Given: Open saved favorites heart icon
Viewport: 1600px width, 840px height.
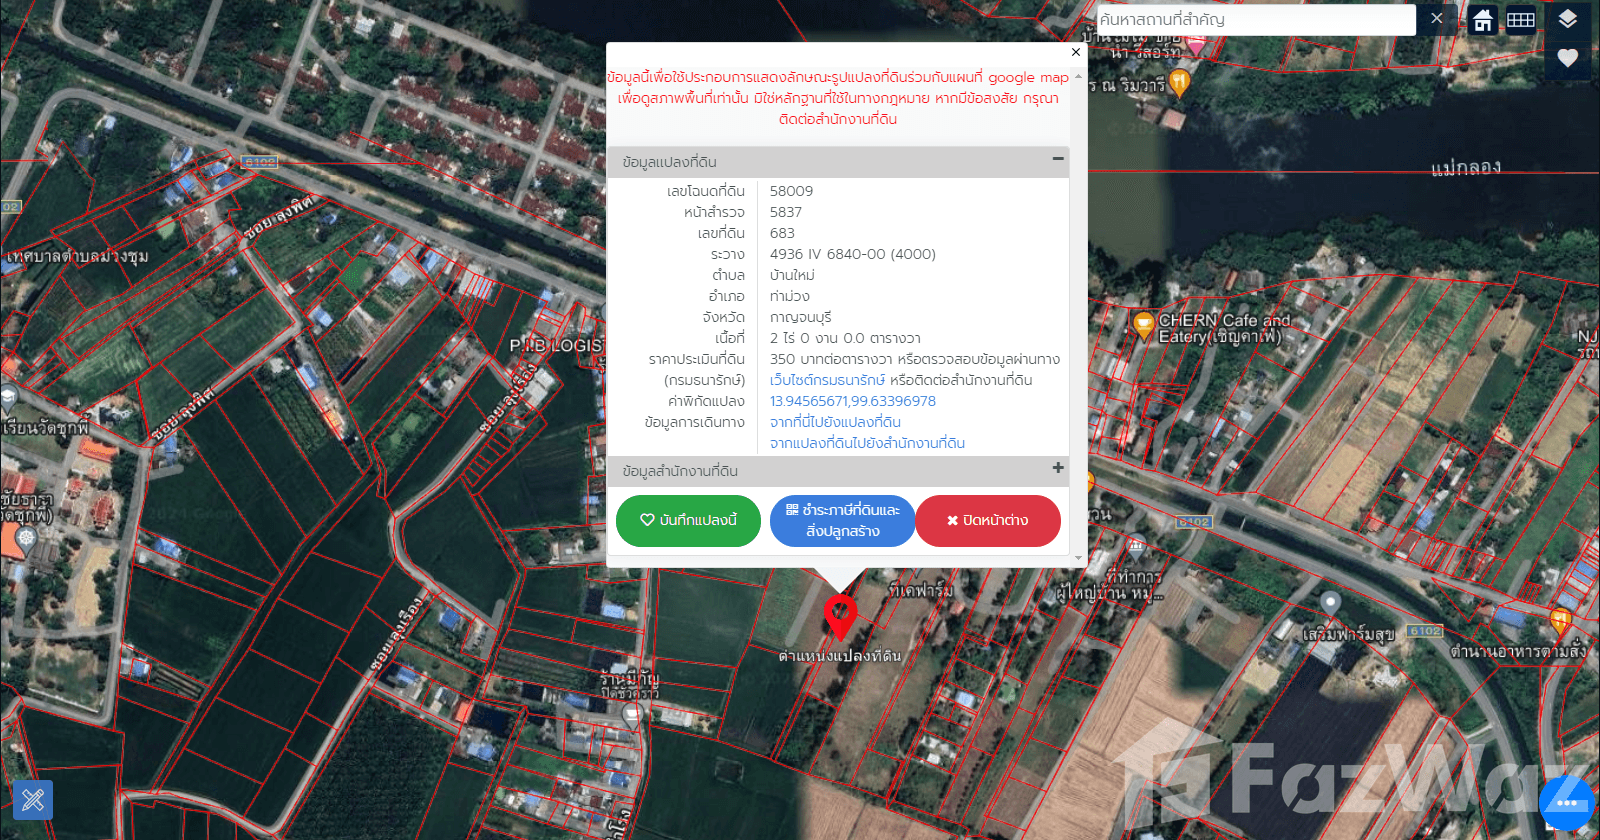Looking at the screenshot, I should point(1567,58).
